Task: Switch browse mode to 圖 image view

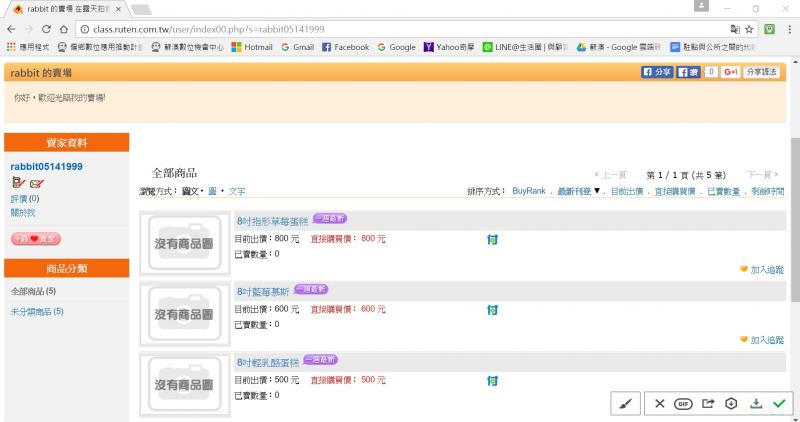Action: click(212, 191)
